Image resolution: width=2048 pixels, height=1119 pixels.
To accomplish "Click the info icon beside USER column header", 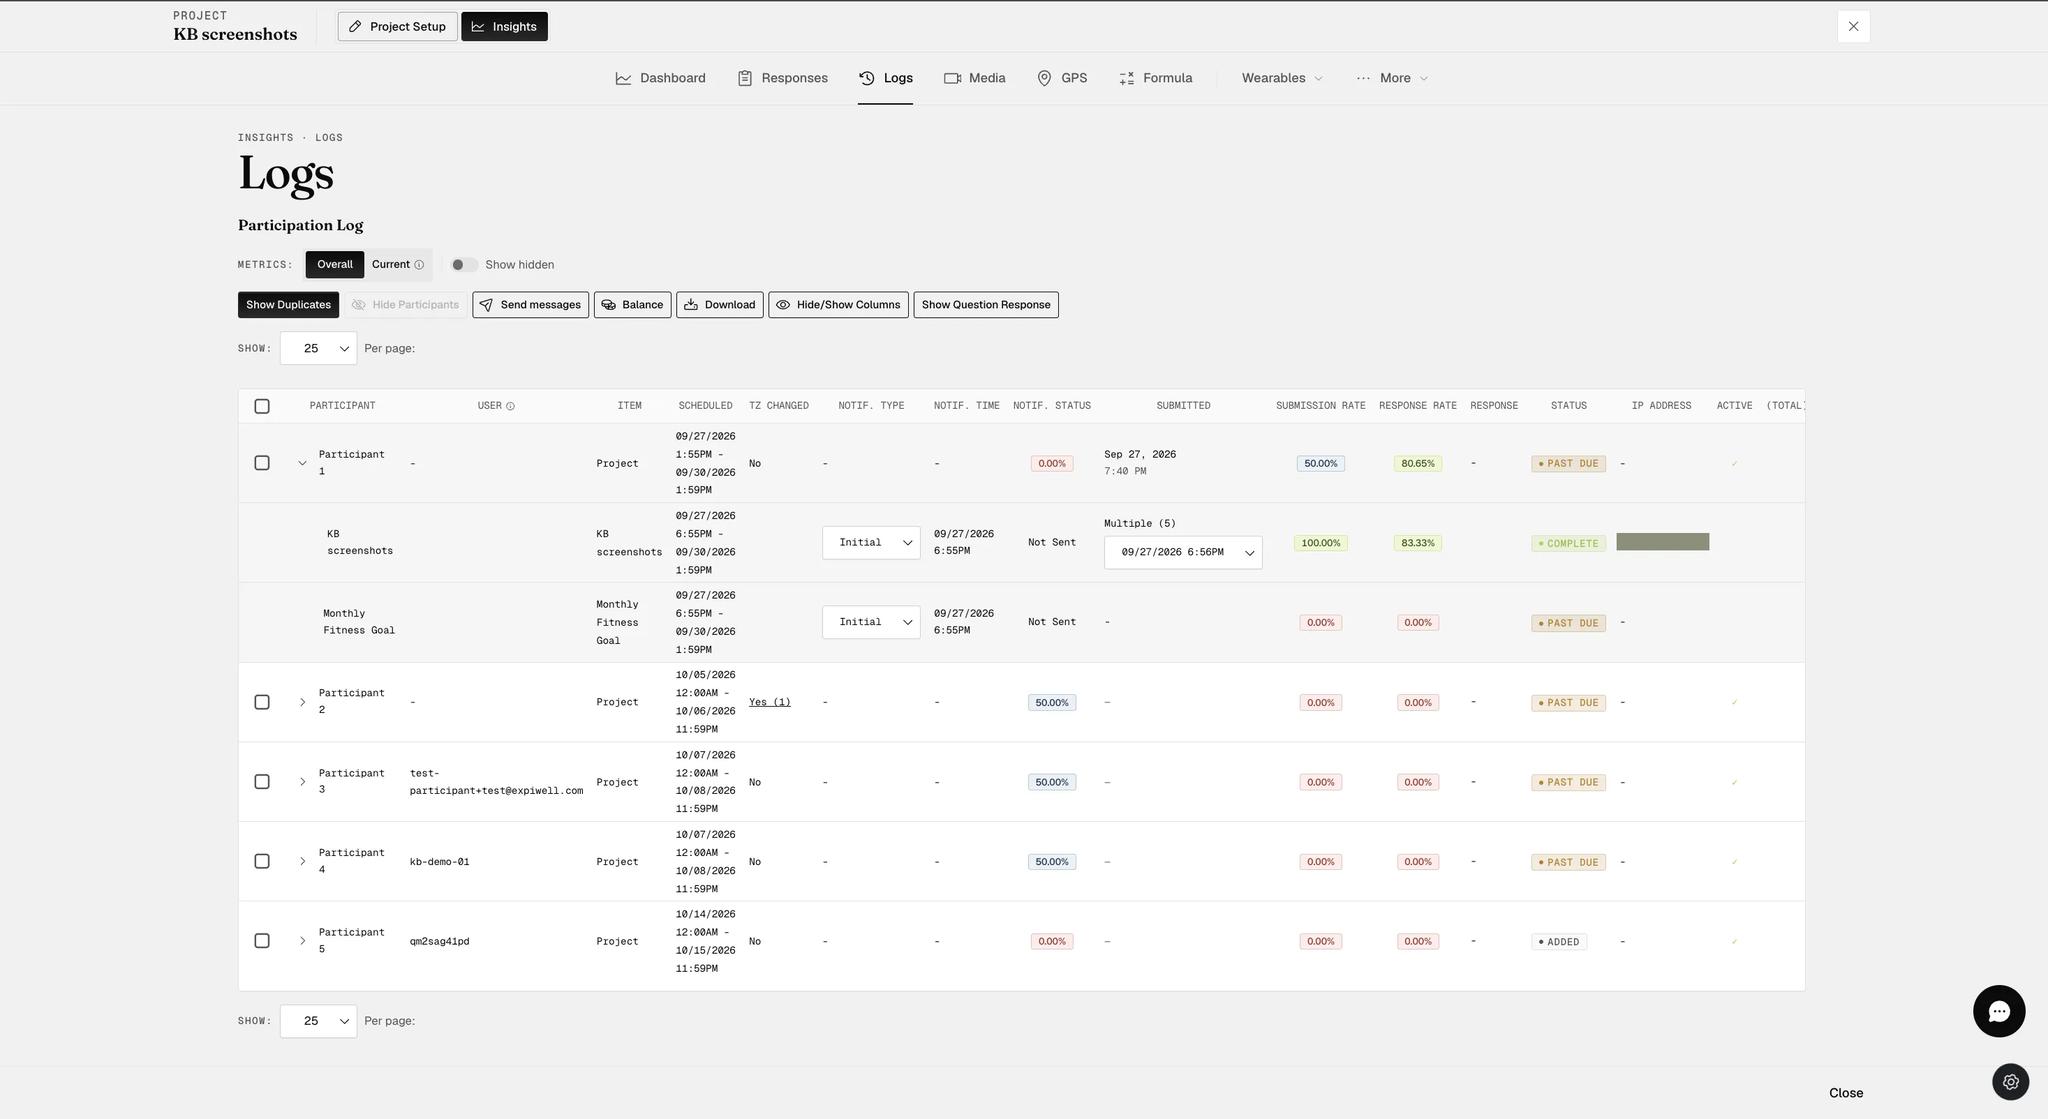I will pyautogui.click(x=510, y=406).
